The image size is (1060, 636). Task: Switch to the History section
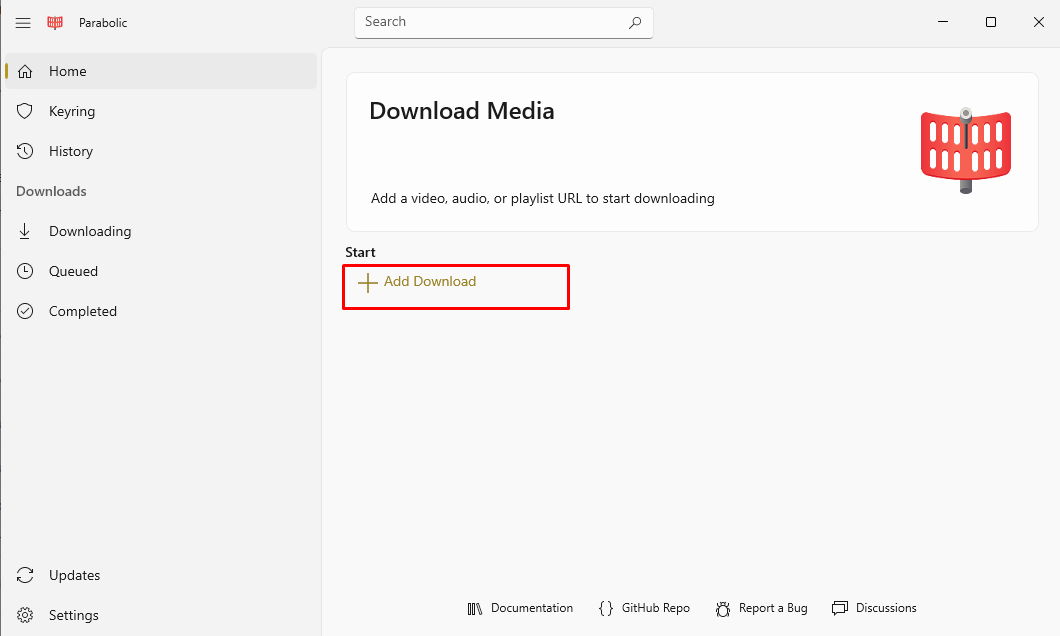(x=69, y=151)
